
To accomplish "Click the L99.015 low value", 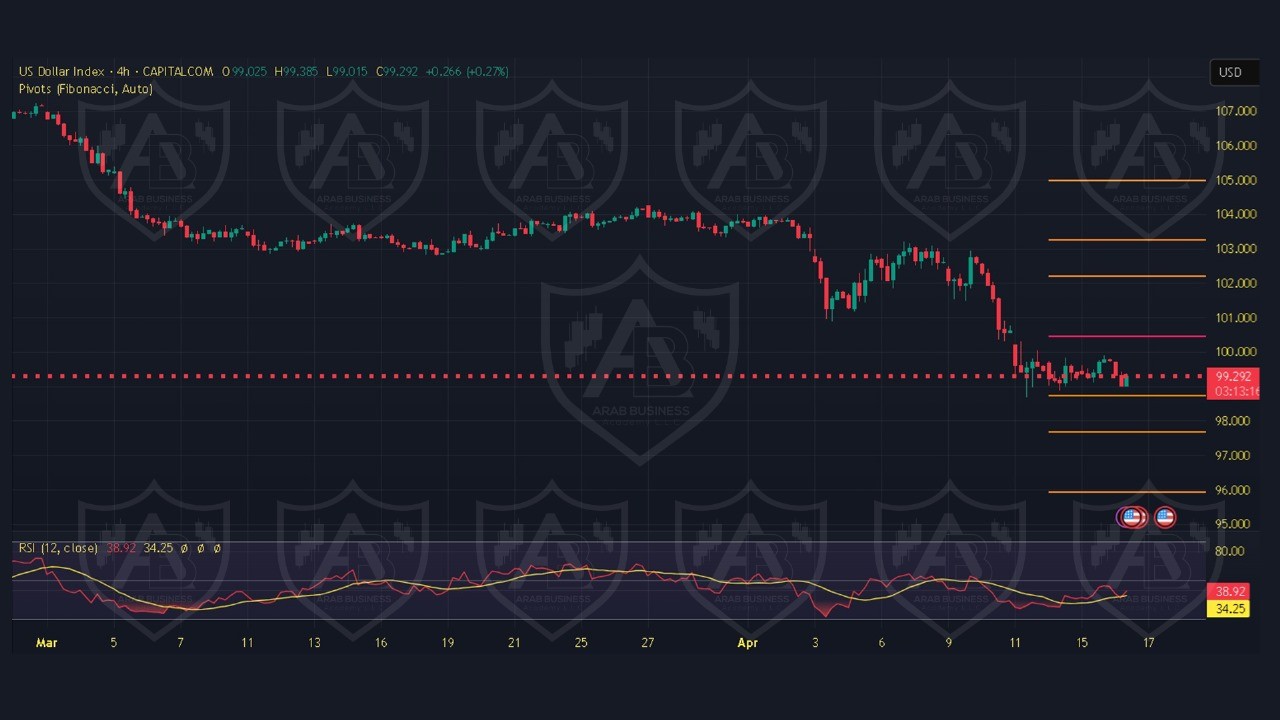I will pyautogui.click(x=347, y=72).
